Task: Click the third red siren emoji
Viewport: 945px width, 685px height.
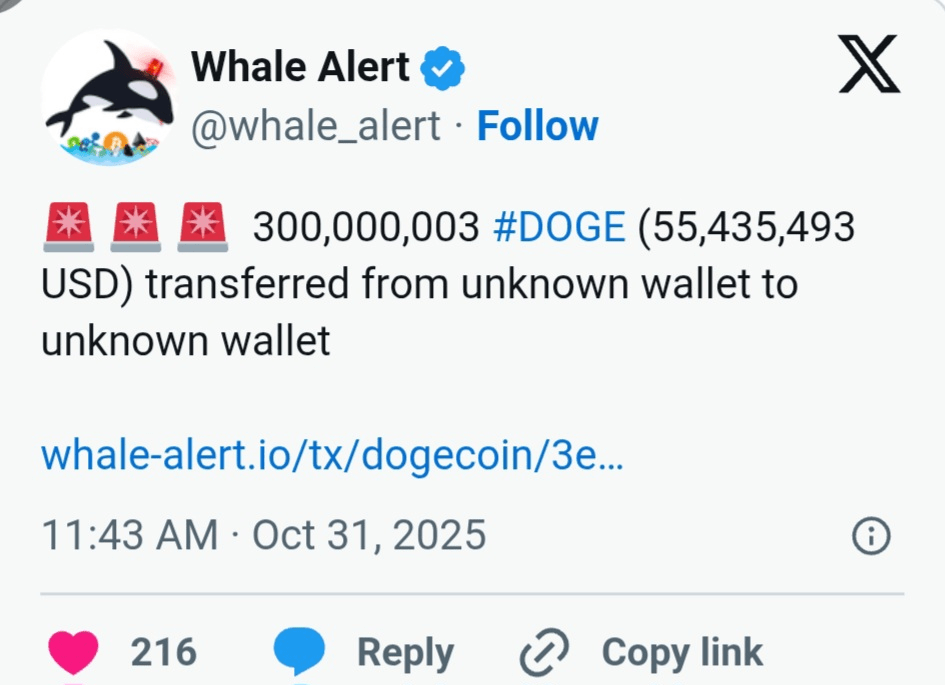Action: click(202, 227)
